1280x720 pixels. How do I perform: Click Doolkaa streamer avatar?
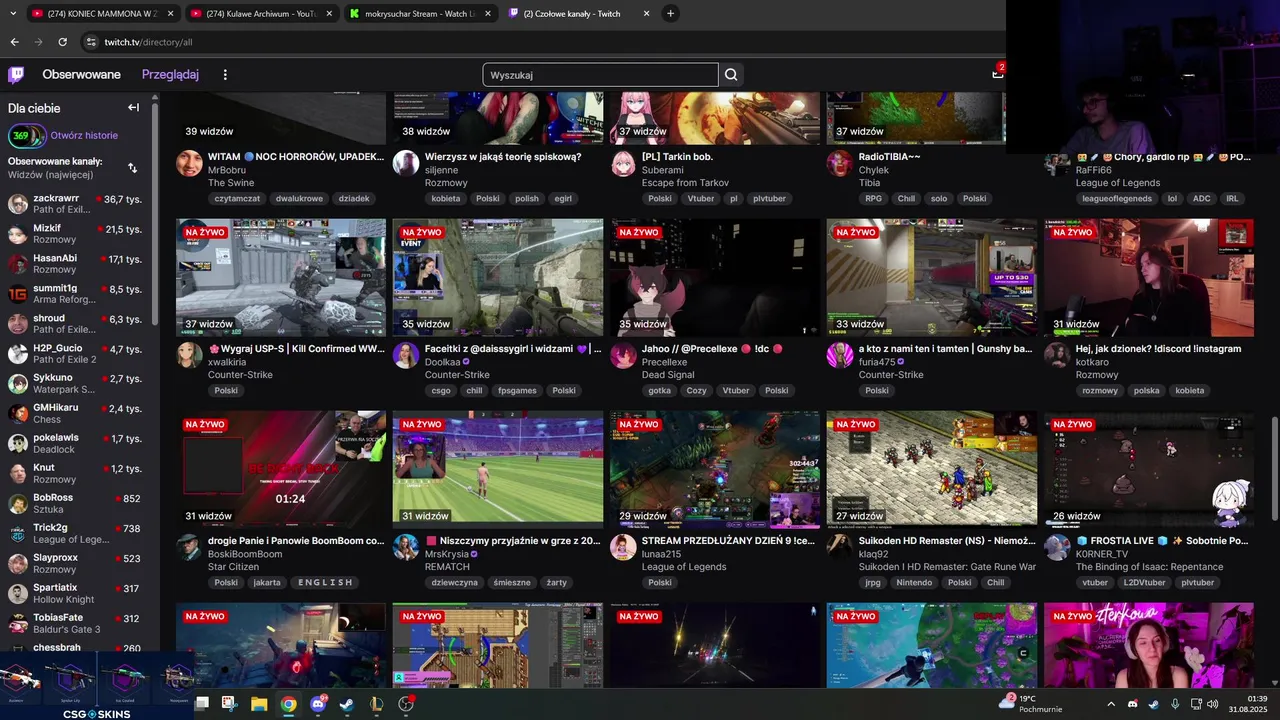pyautogui.click(x=406, y=355)
